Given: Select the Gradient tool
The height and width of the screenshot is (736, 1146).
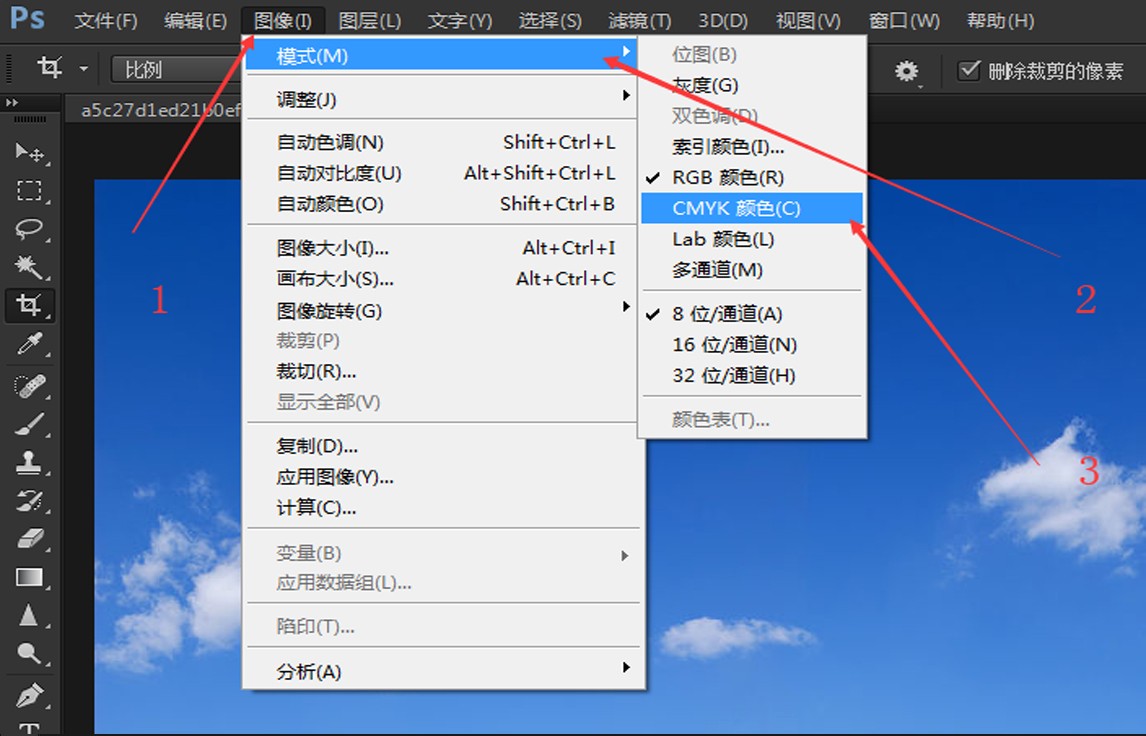Looking at the screenshot, I should (29, 577).
